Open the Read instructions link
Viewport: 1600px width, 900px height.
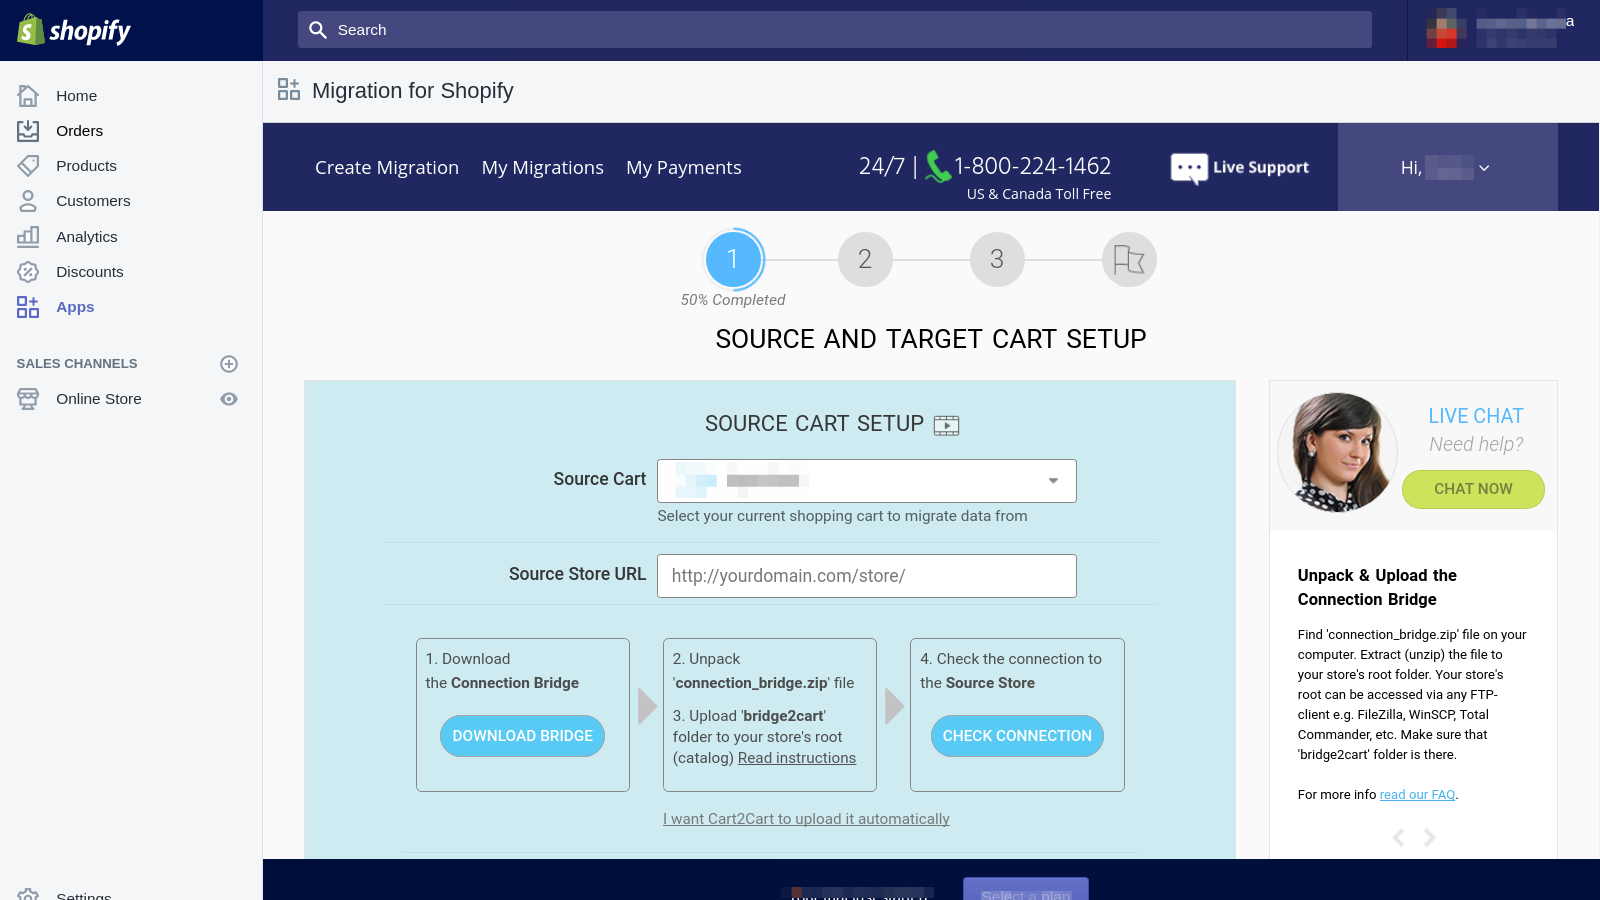click(x=796, y=758)
